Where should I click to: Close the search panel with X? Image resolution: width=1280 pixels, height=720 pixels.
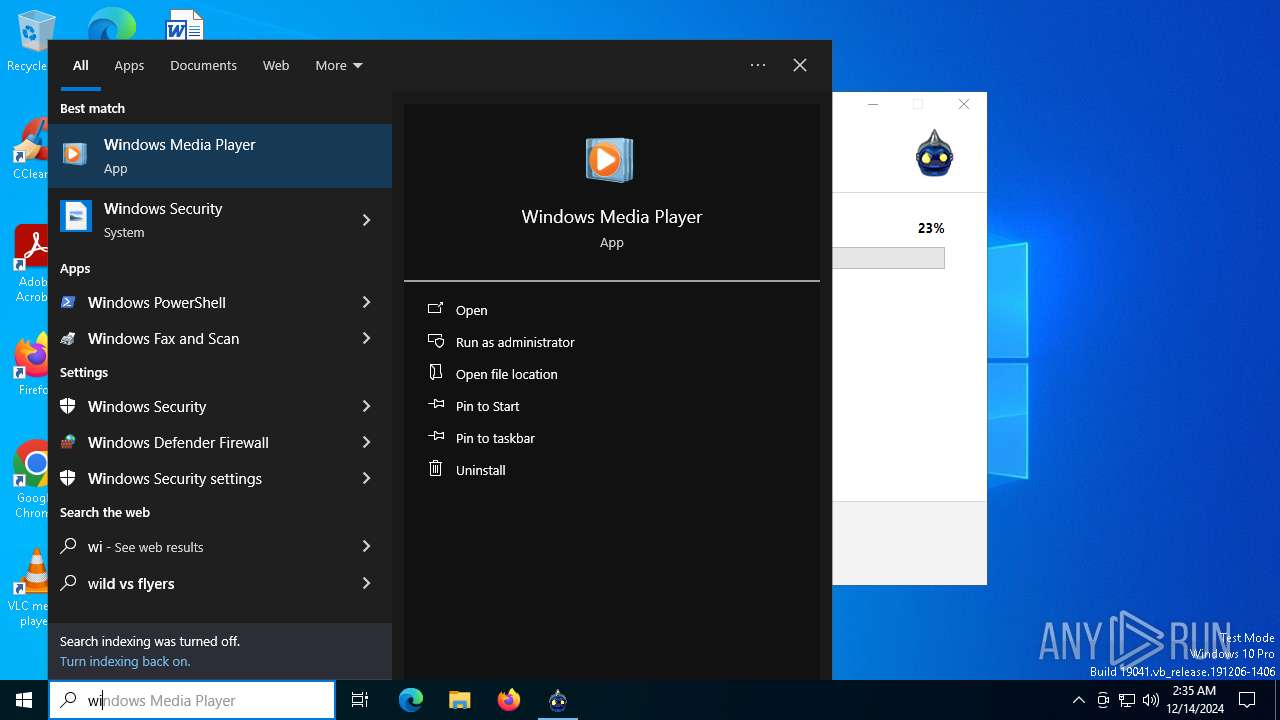point(800,65)
